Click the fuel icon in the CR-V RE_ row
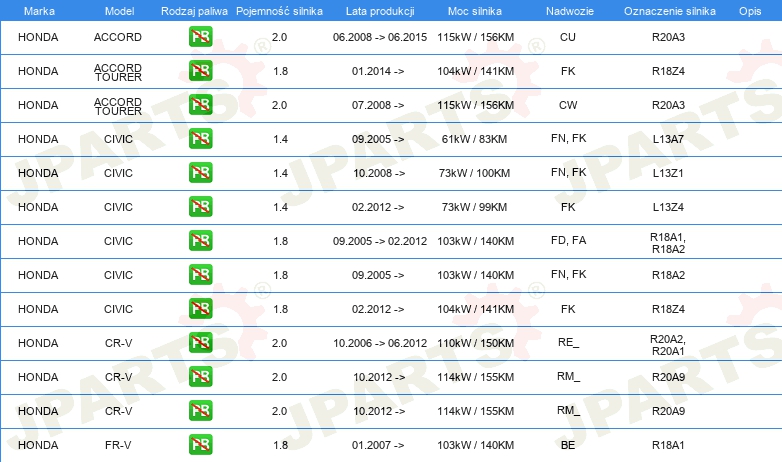The image size is (782, 462). coord(200,342)
